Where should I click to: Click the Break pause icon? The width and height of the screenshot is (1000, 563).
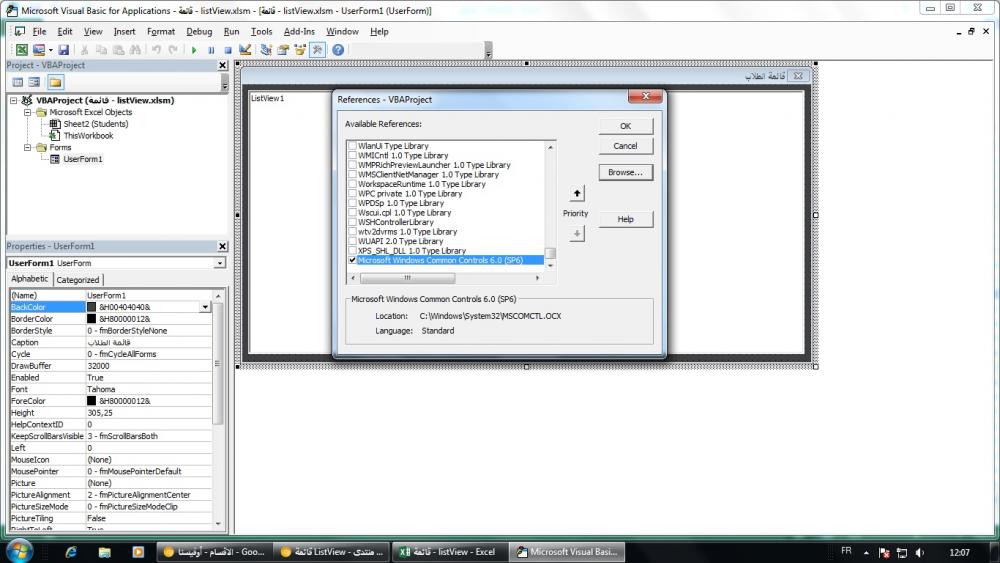(x=211, y=50)
